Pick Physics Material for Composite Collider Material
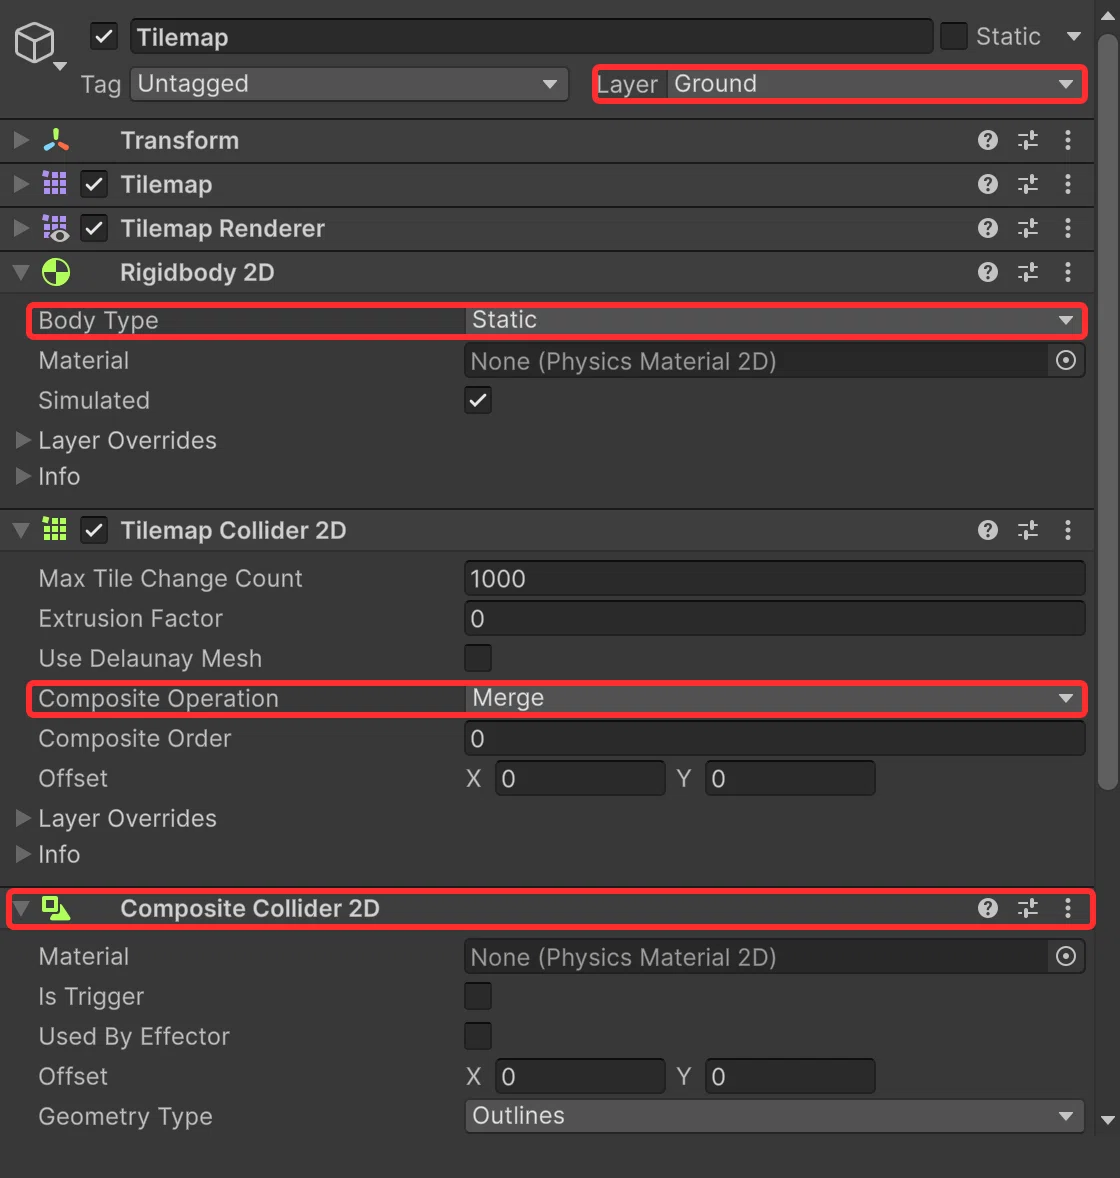Viewport: 1120px width, 1178px height. (1065, 956)
